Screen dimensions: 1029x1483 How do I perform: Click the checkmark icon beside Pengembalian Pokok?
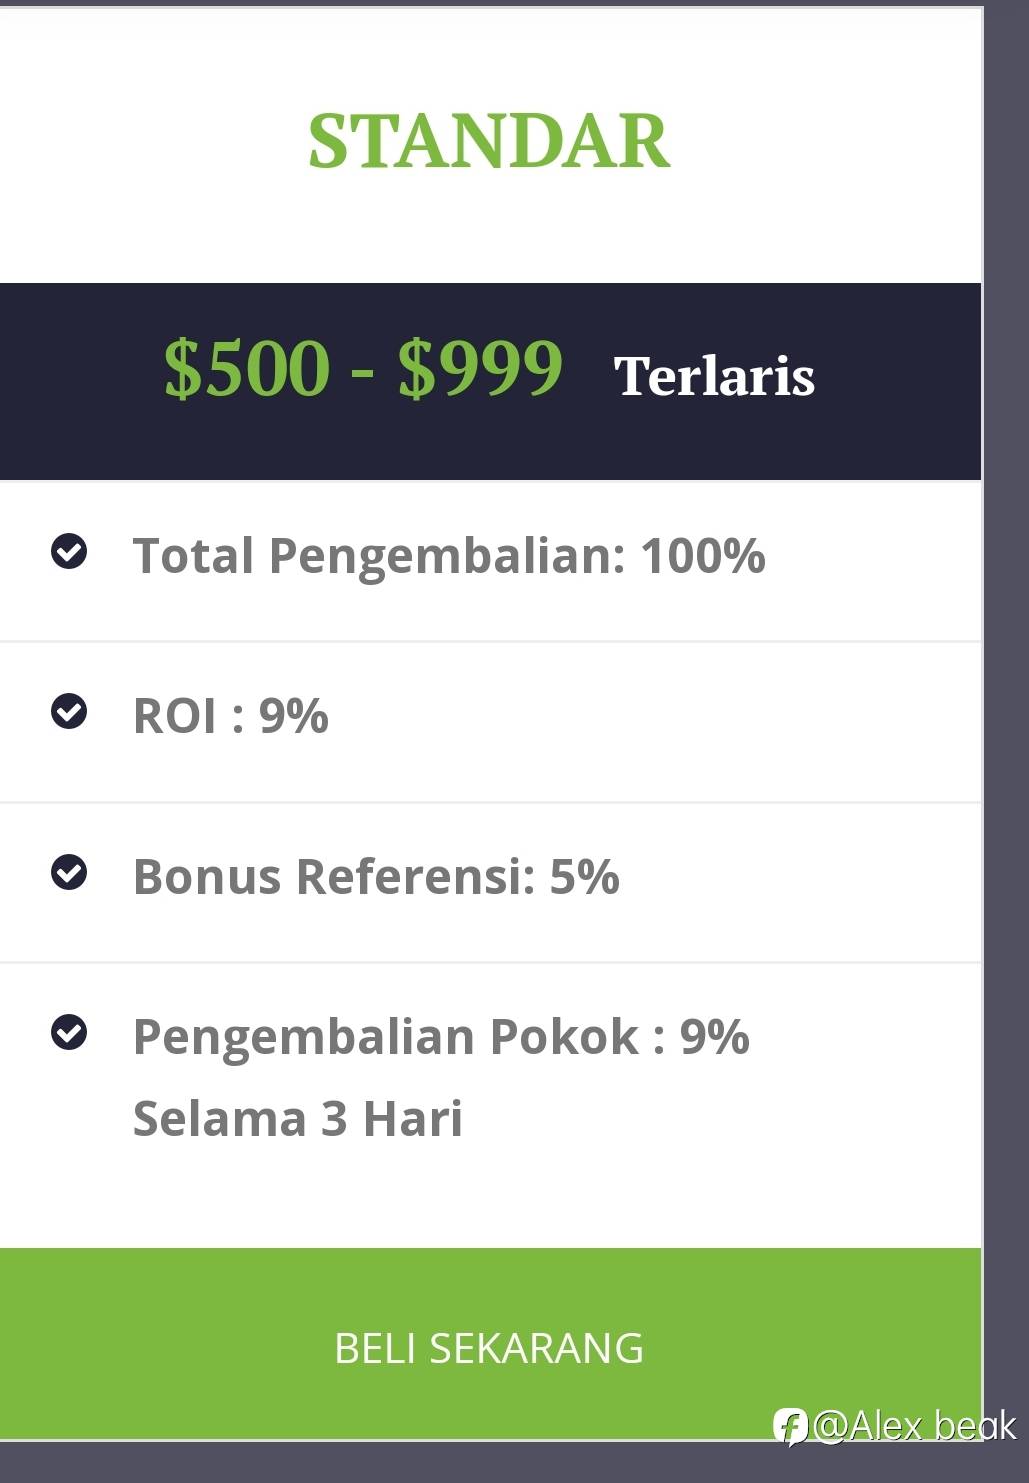pyautogui.click(x=69, y=1032)
